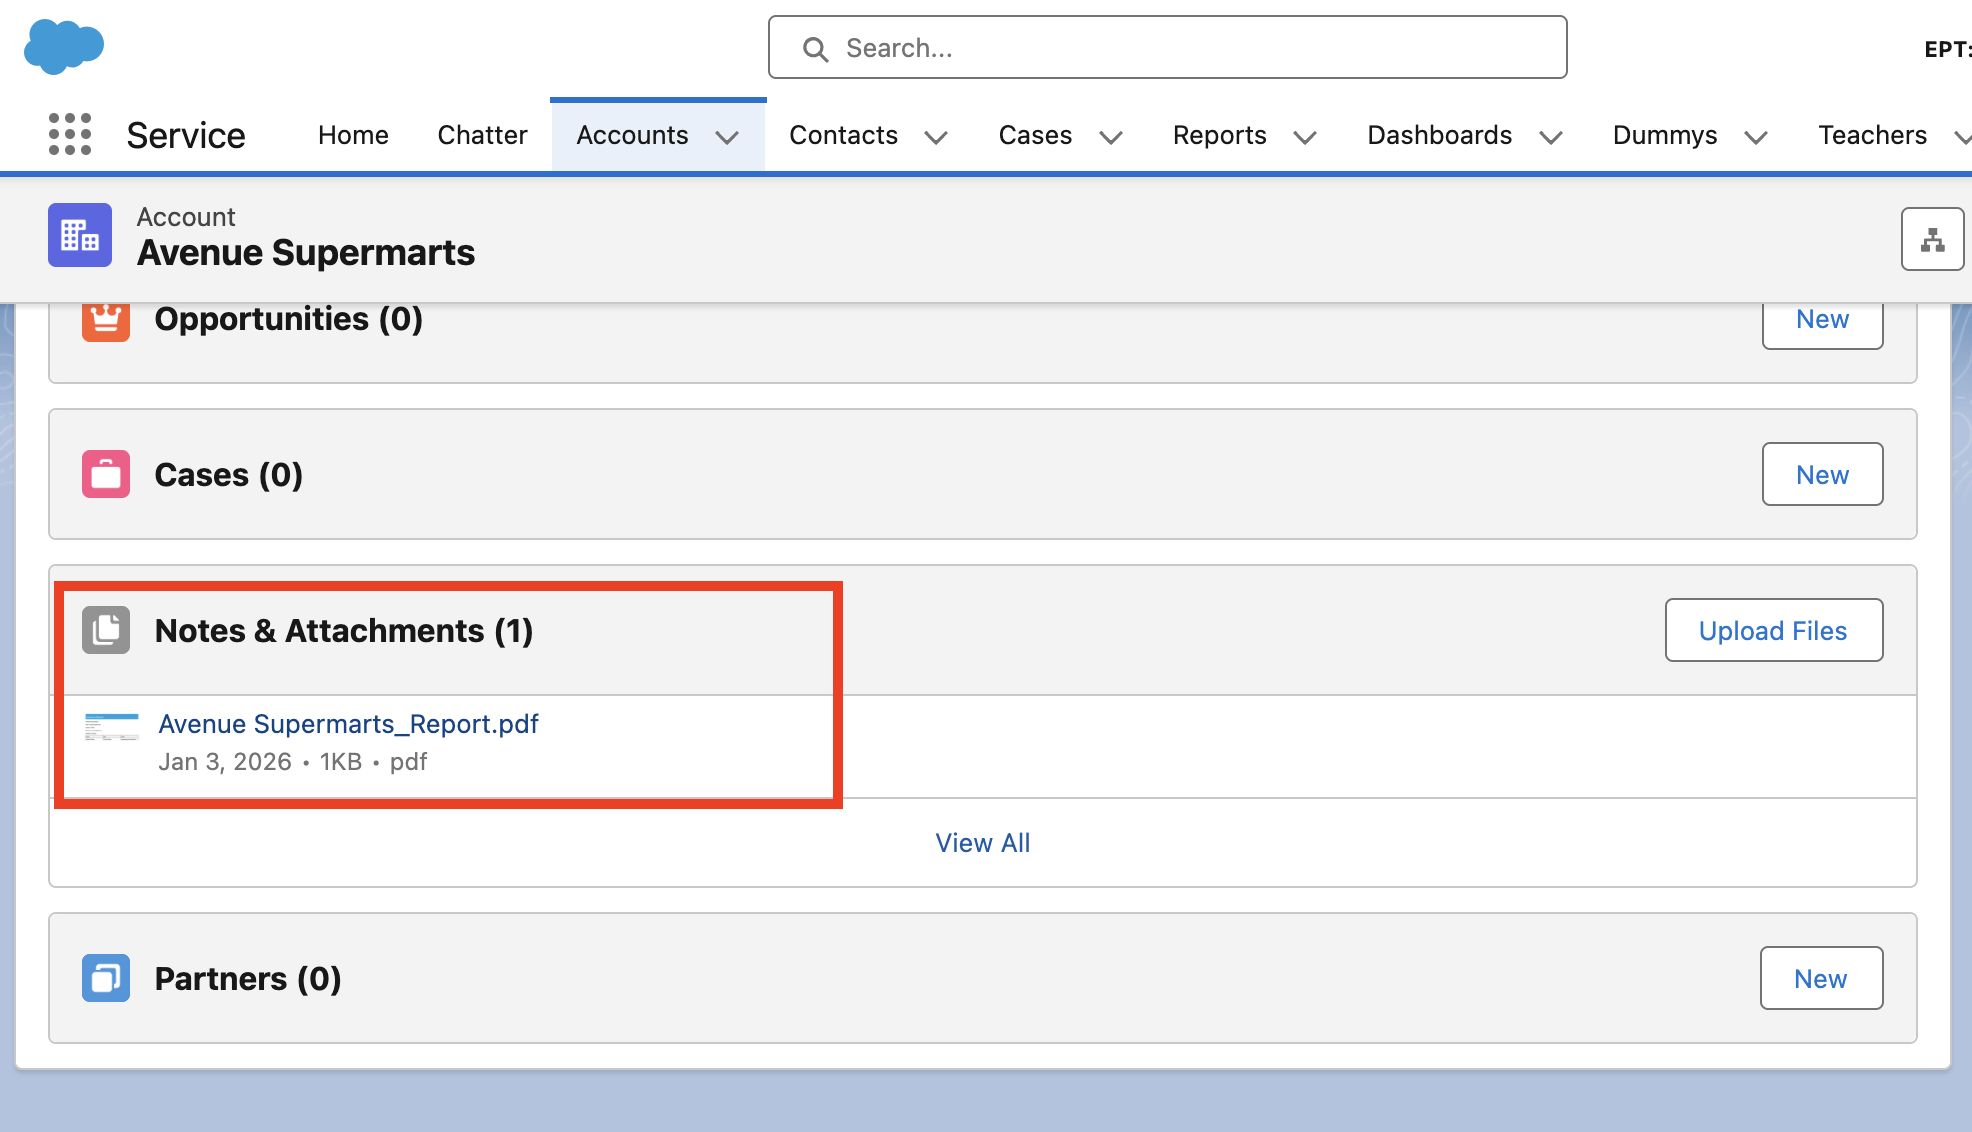Click View All in Notes & Attachments
The height and width of the screenshot is (1132, 1972).
click(x=982, y=843)
